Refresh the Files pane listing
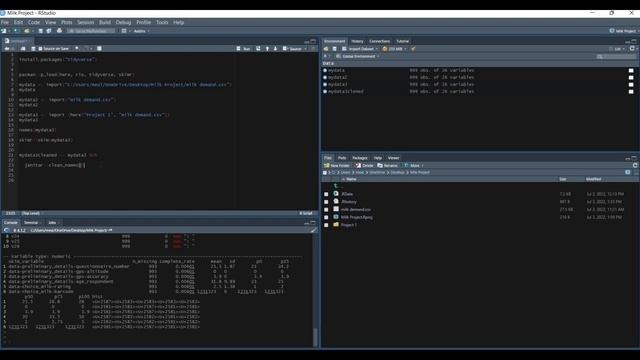Image resolution: width=640 pixels, height=360 pixels. click(x=635, y=166)
